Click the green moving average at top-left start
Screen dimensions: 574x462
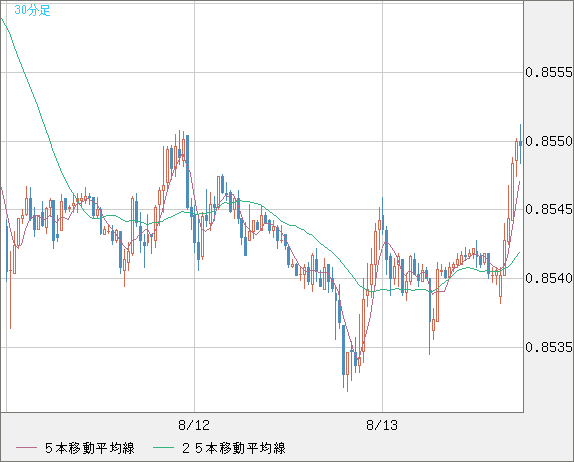click(x=3, y=21)
